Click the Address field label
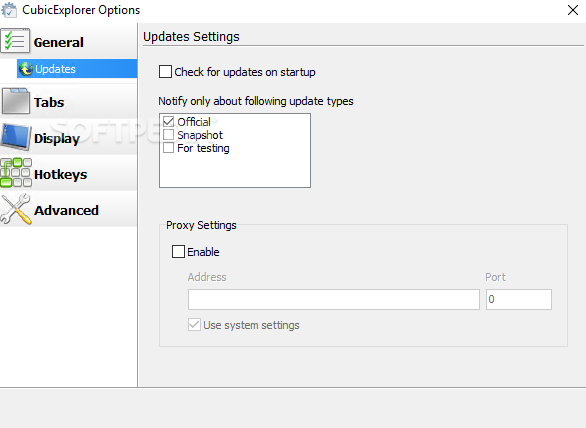 207,277
